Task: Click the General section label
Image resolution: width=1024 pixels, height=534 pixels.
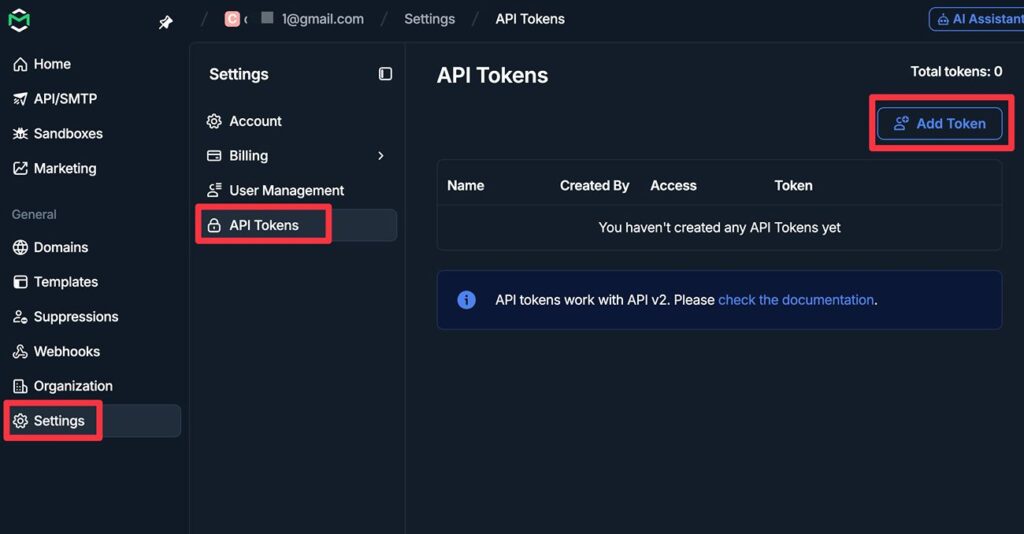Action: (x=34, y=214)
